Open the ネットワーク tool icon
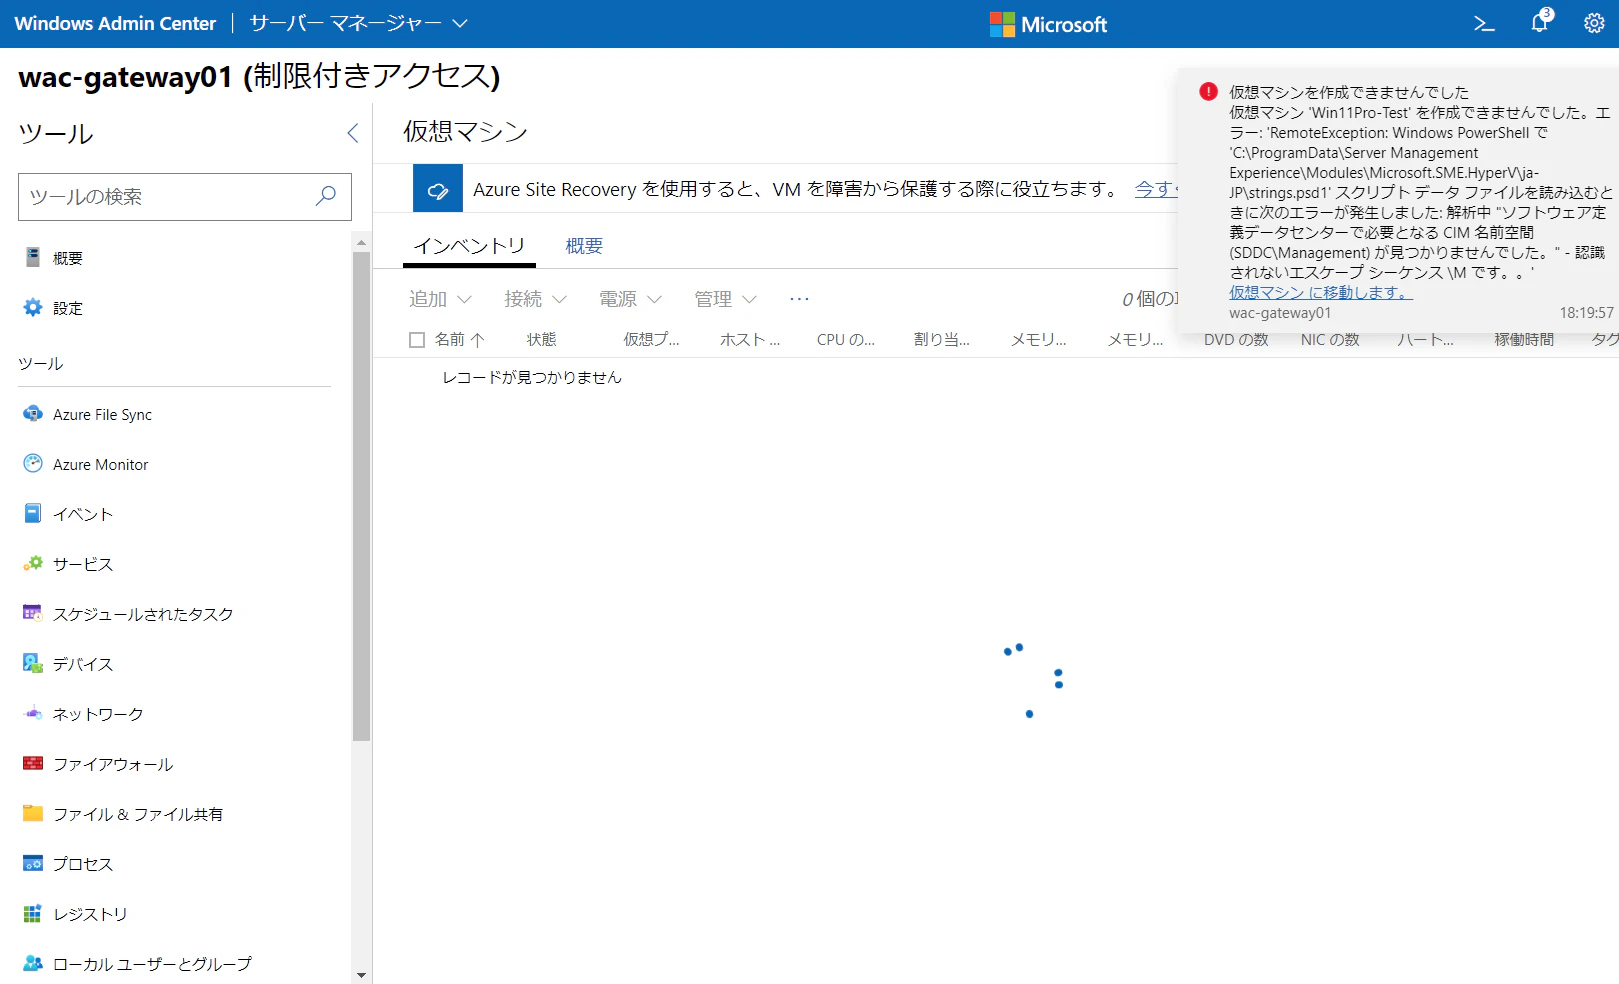The height and width of the screenshot is (984, 1619). pyautogui.click(x=33, y=713)
